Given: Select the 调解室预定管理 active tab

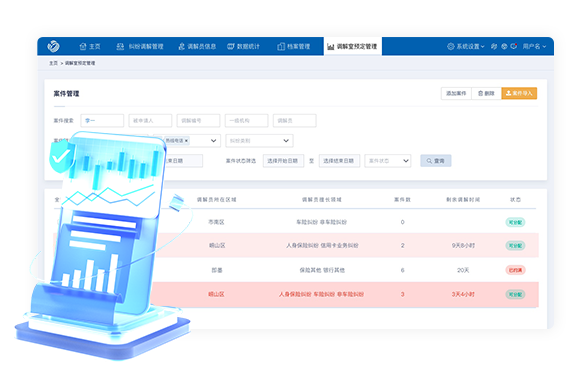Looking at the screenshot, I should [352, 46].
